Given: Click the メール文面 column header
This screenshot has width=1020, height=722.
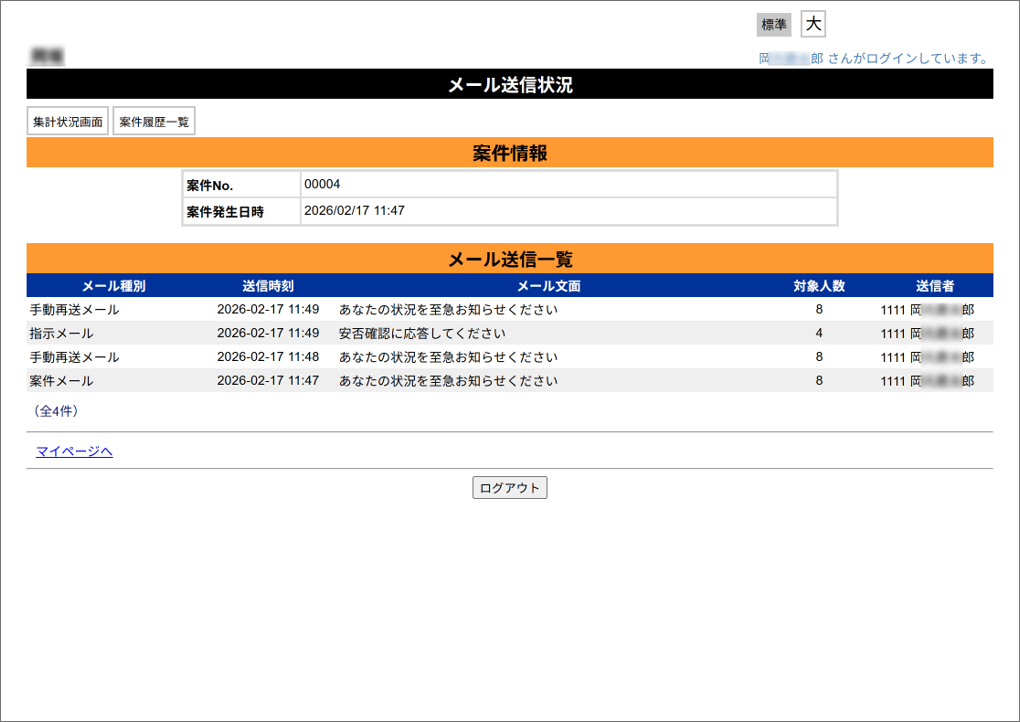Looking at the screenshot, I should (548, 286).
